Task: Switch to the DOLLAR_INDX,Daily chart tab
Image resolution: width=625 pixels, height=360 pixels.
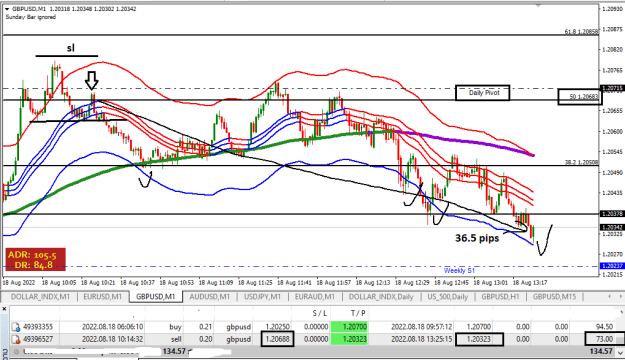Action: 381,297
